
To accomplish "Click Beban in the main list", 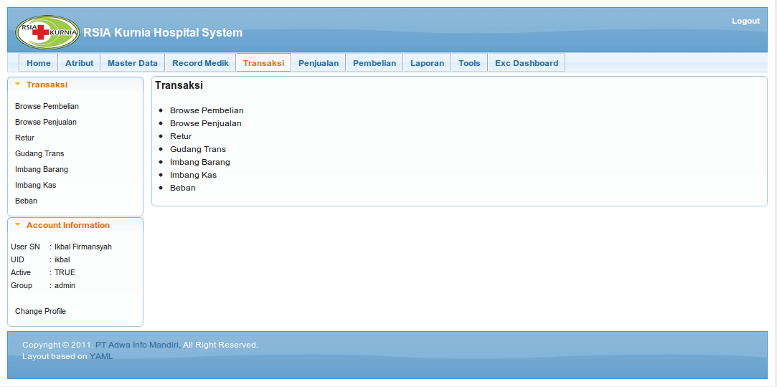I will [x=183, y=188].
